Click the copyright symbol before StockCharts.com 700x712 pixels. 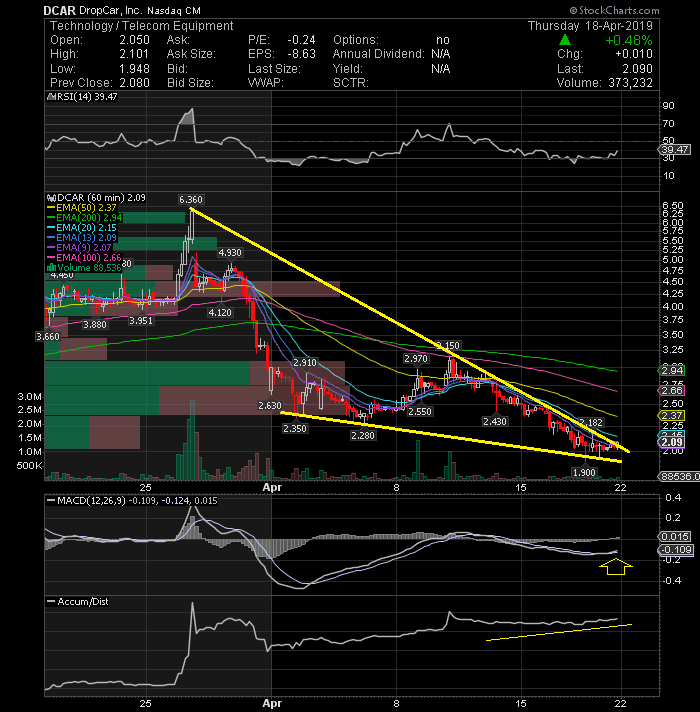[x=573, y=10]
